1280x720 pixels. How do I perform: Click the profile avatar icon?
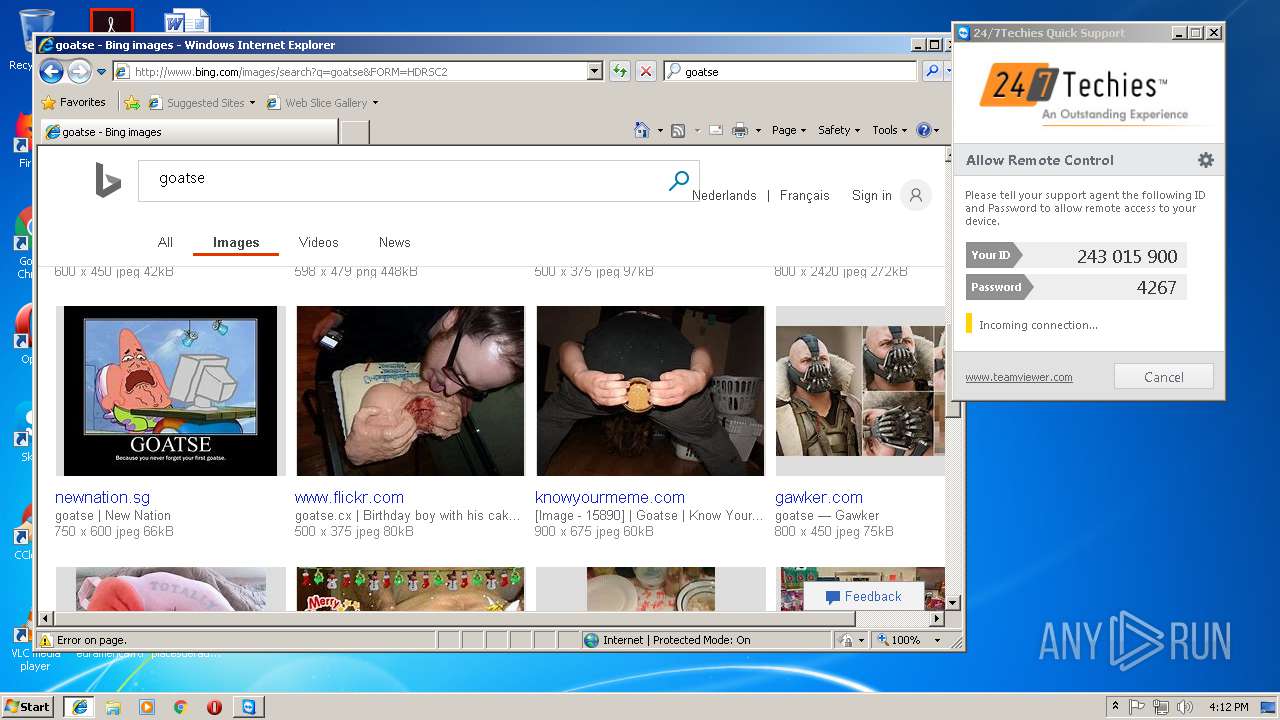[x=916, y=195]
